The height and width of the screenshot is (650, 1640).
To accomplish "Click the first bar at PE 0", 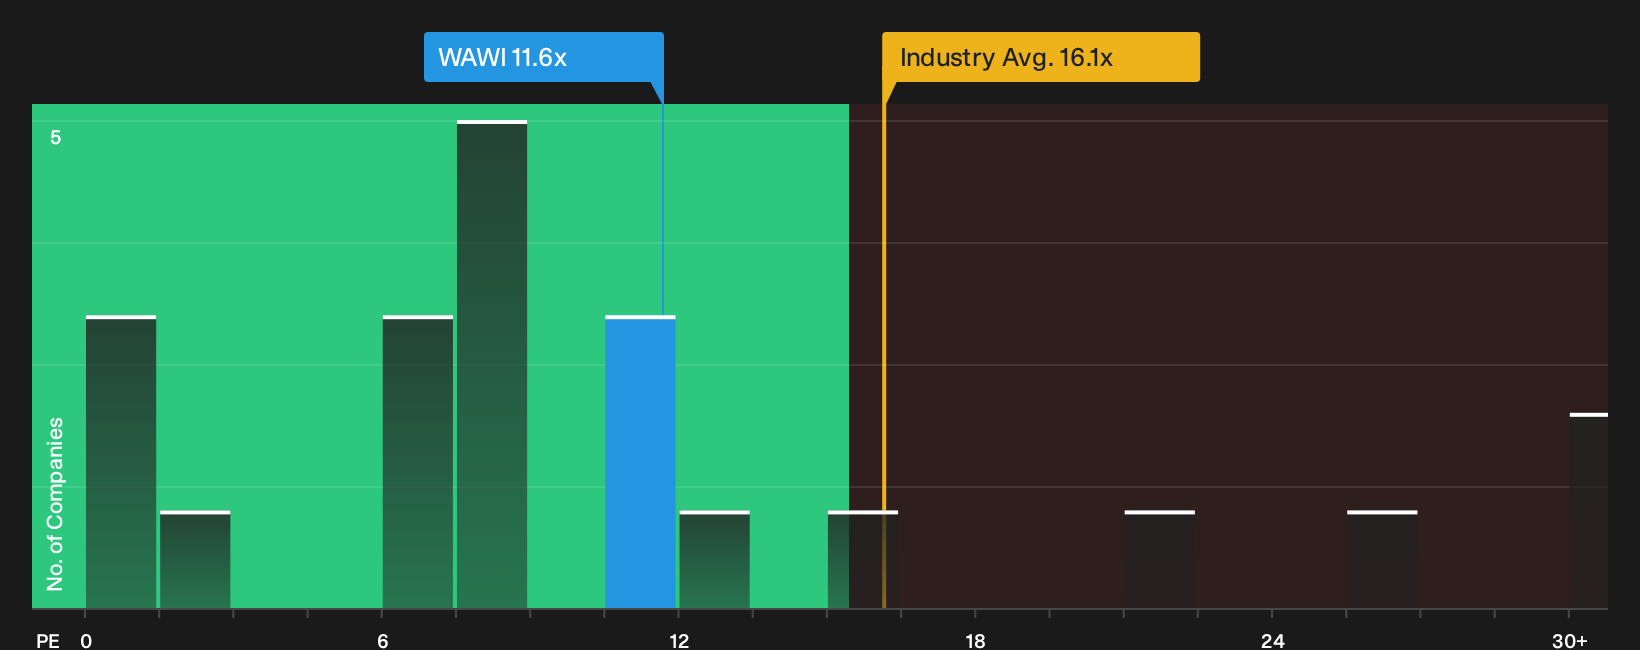I will coord(121,462).
